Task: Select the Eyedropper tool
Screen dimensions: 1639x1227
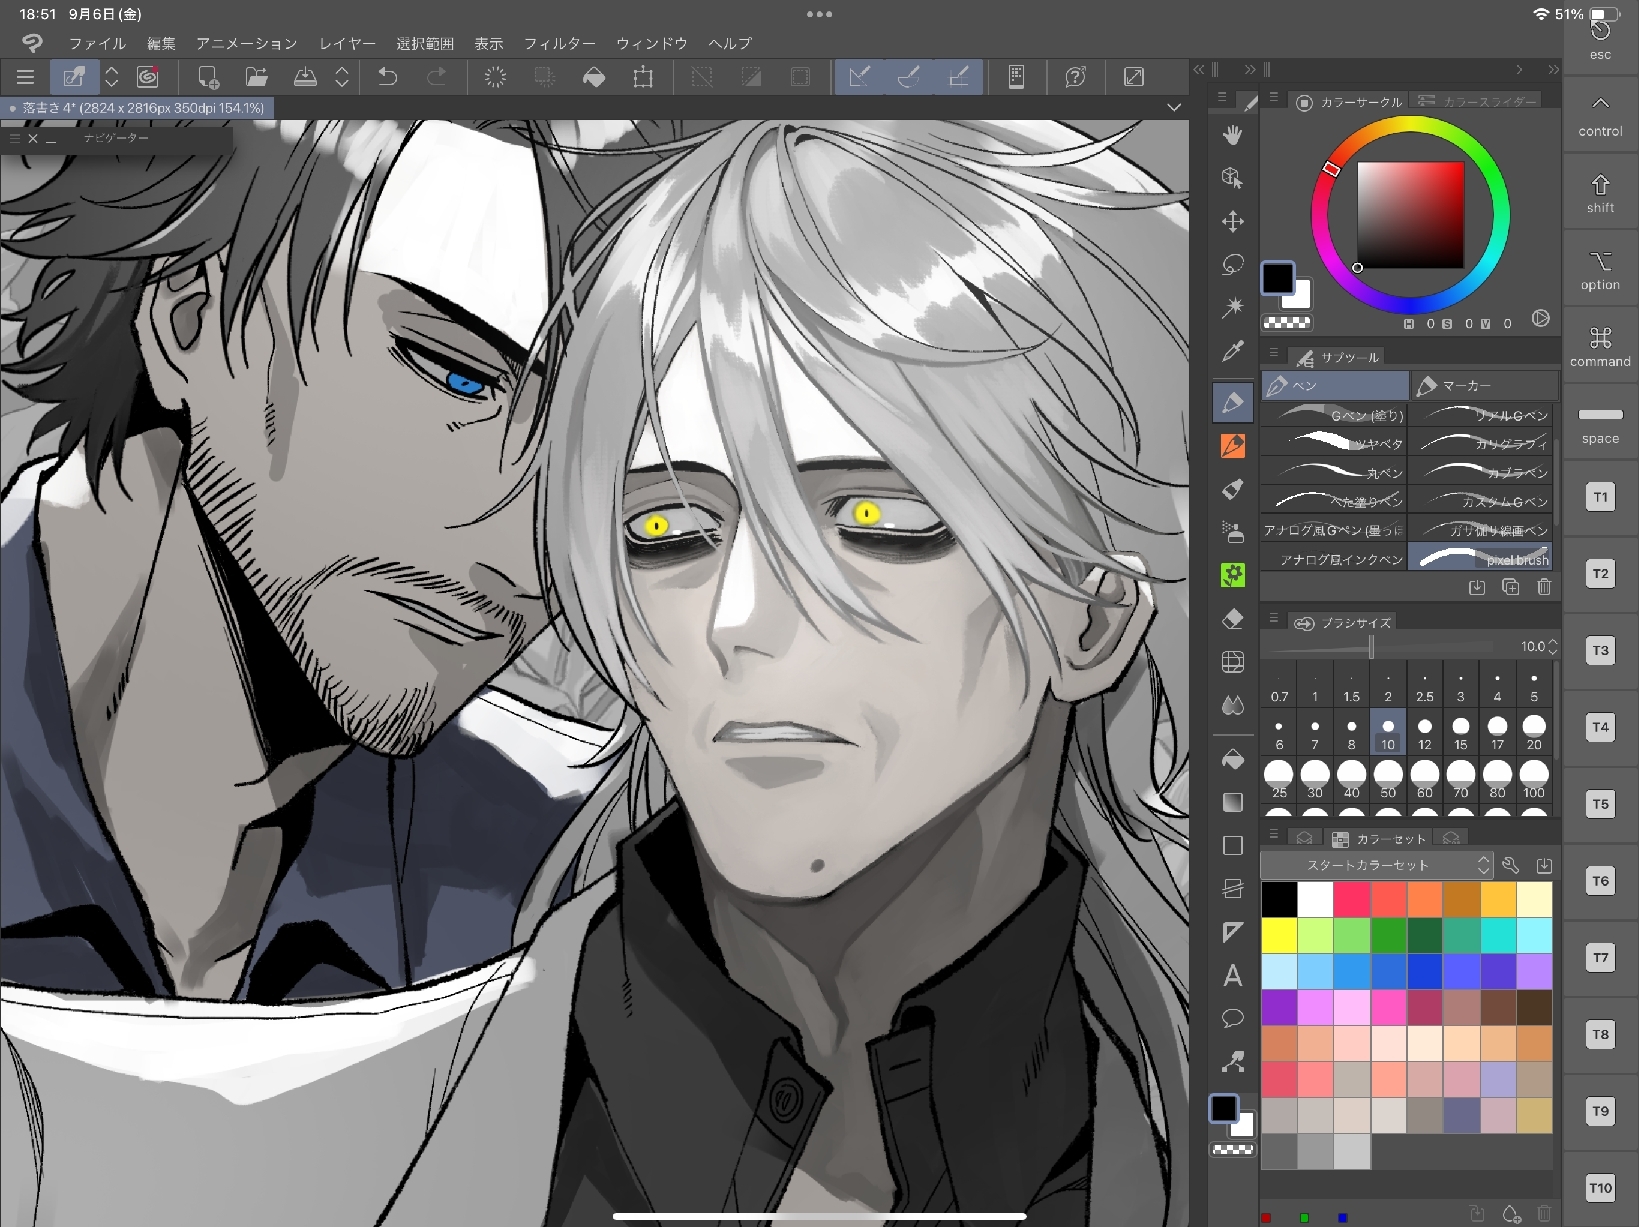Action: pyautogui.click(x=1232, y=352)
